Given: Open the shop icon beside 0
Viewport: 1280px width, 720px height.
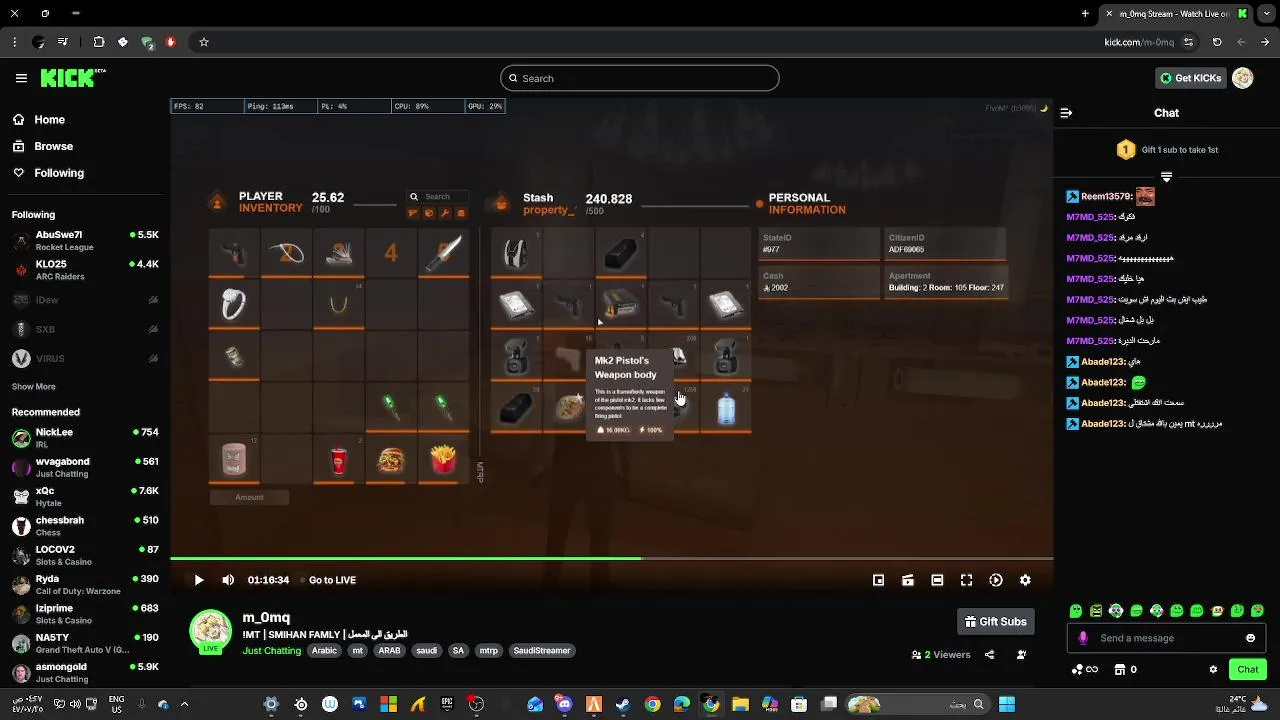Looking at the screenshot, I should point(1120,670).
